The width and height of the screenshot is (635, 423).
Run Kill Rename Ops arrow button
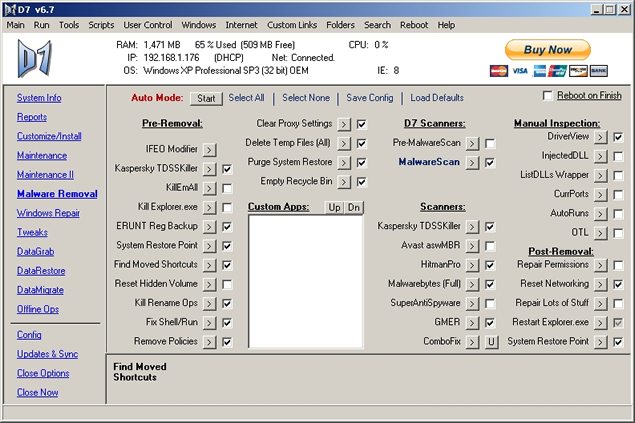pos(209,304)
